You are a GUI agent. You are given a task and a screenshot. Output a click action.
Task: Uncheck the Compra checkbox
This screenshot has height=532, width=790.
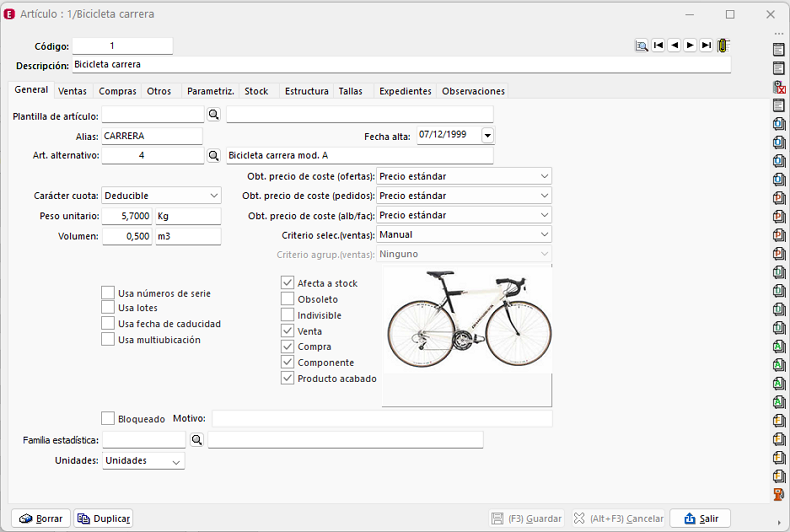(x=287, y=347)
